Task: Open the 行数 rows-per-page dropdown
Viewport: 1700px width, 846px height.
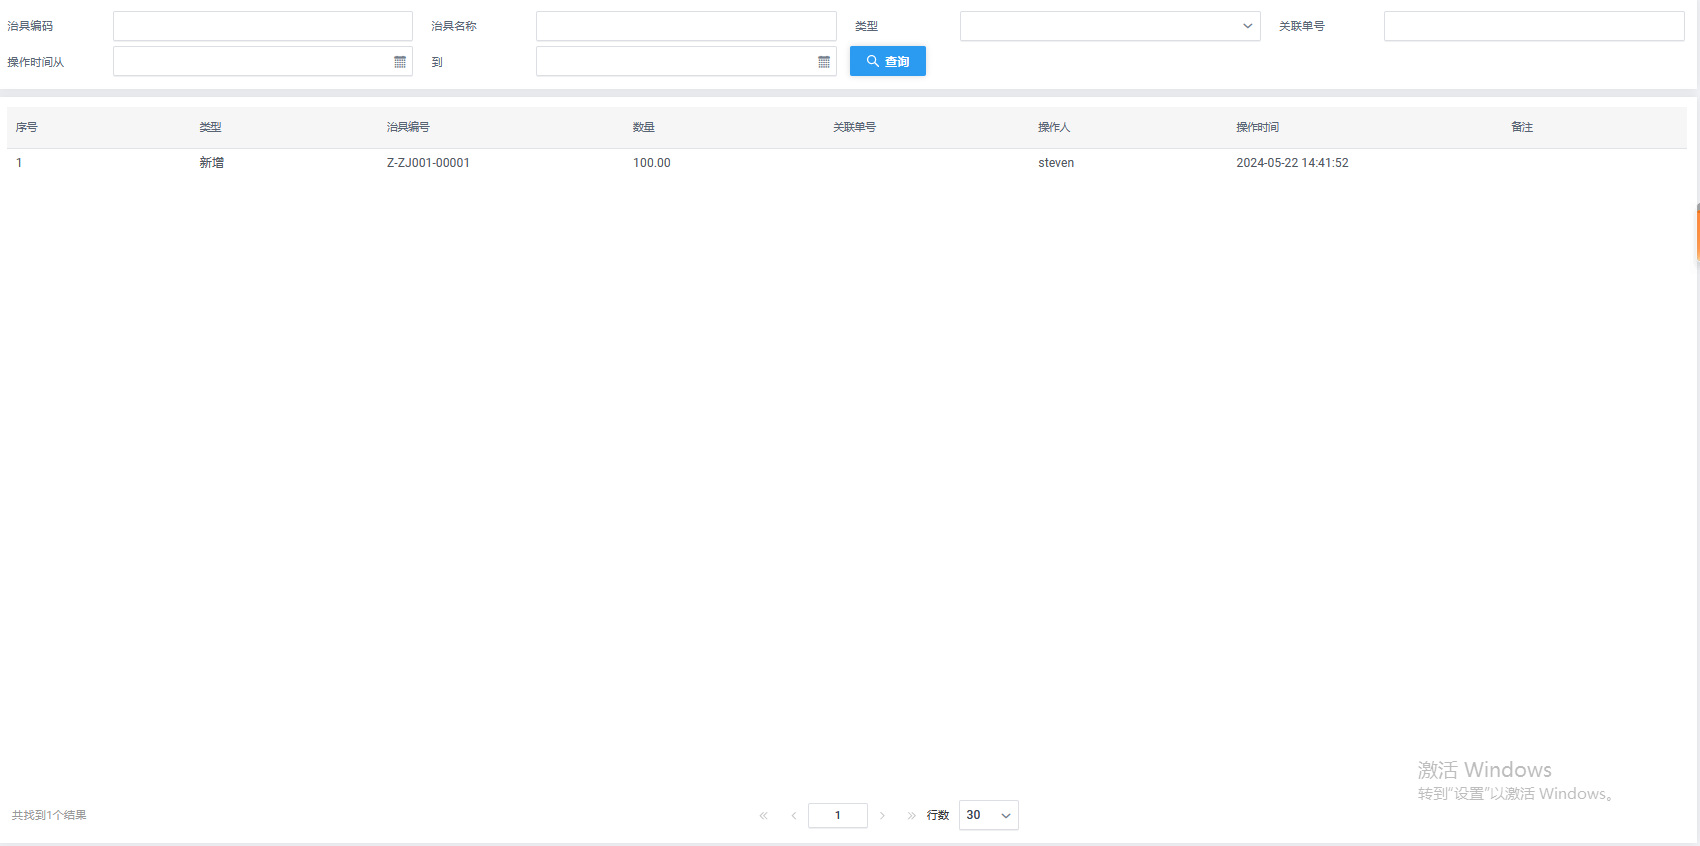Action: 988,815
